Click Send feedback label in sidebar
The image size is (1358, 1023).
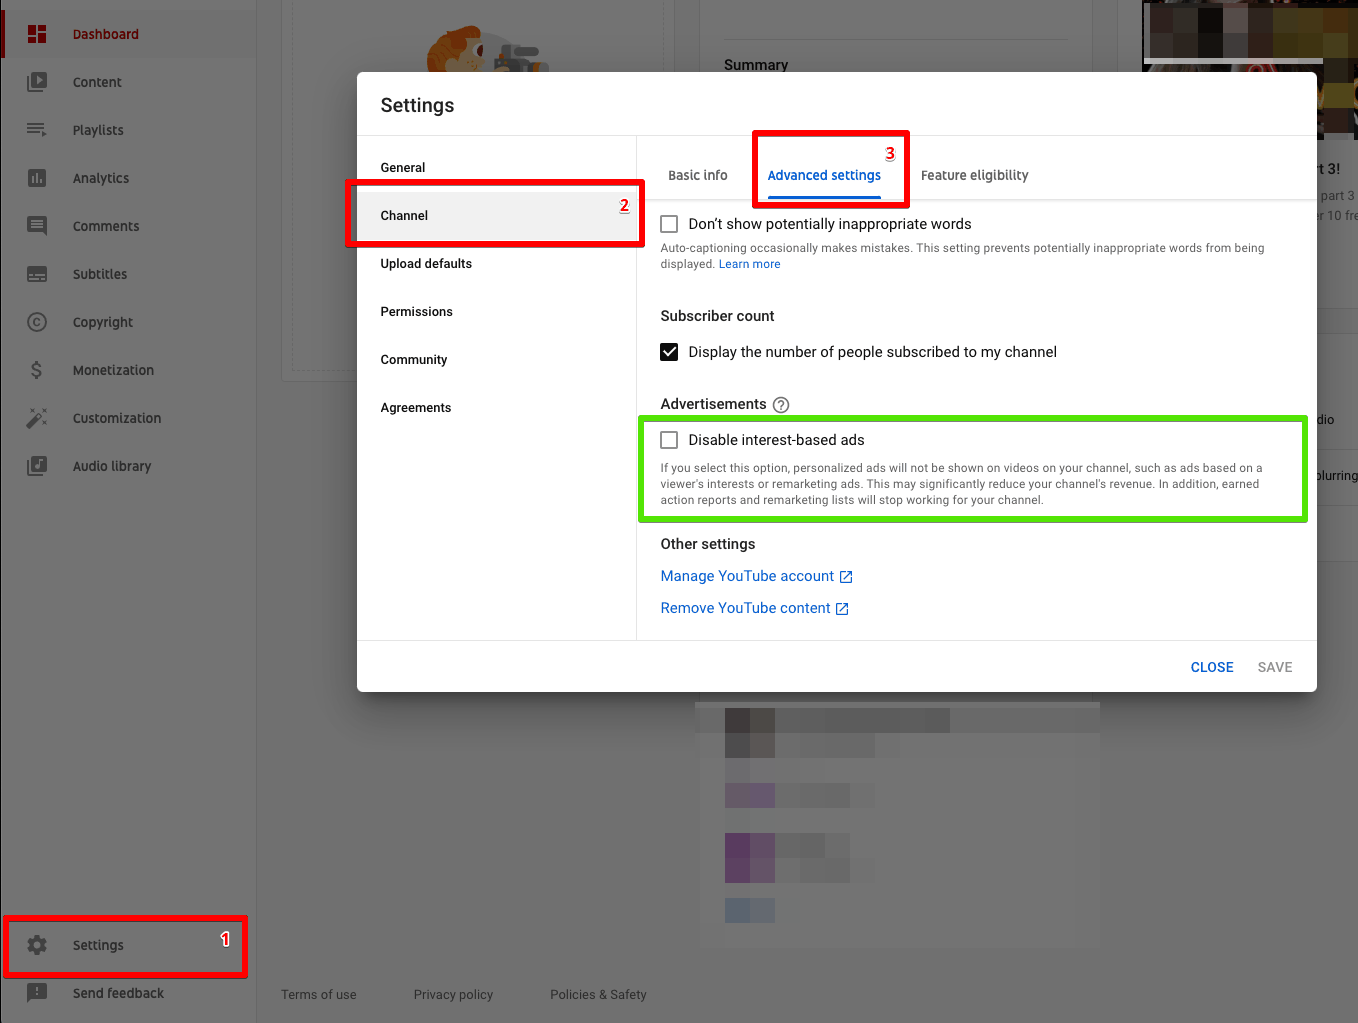(118, 993)
